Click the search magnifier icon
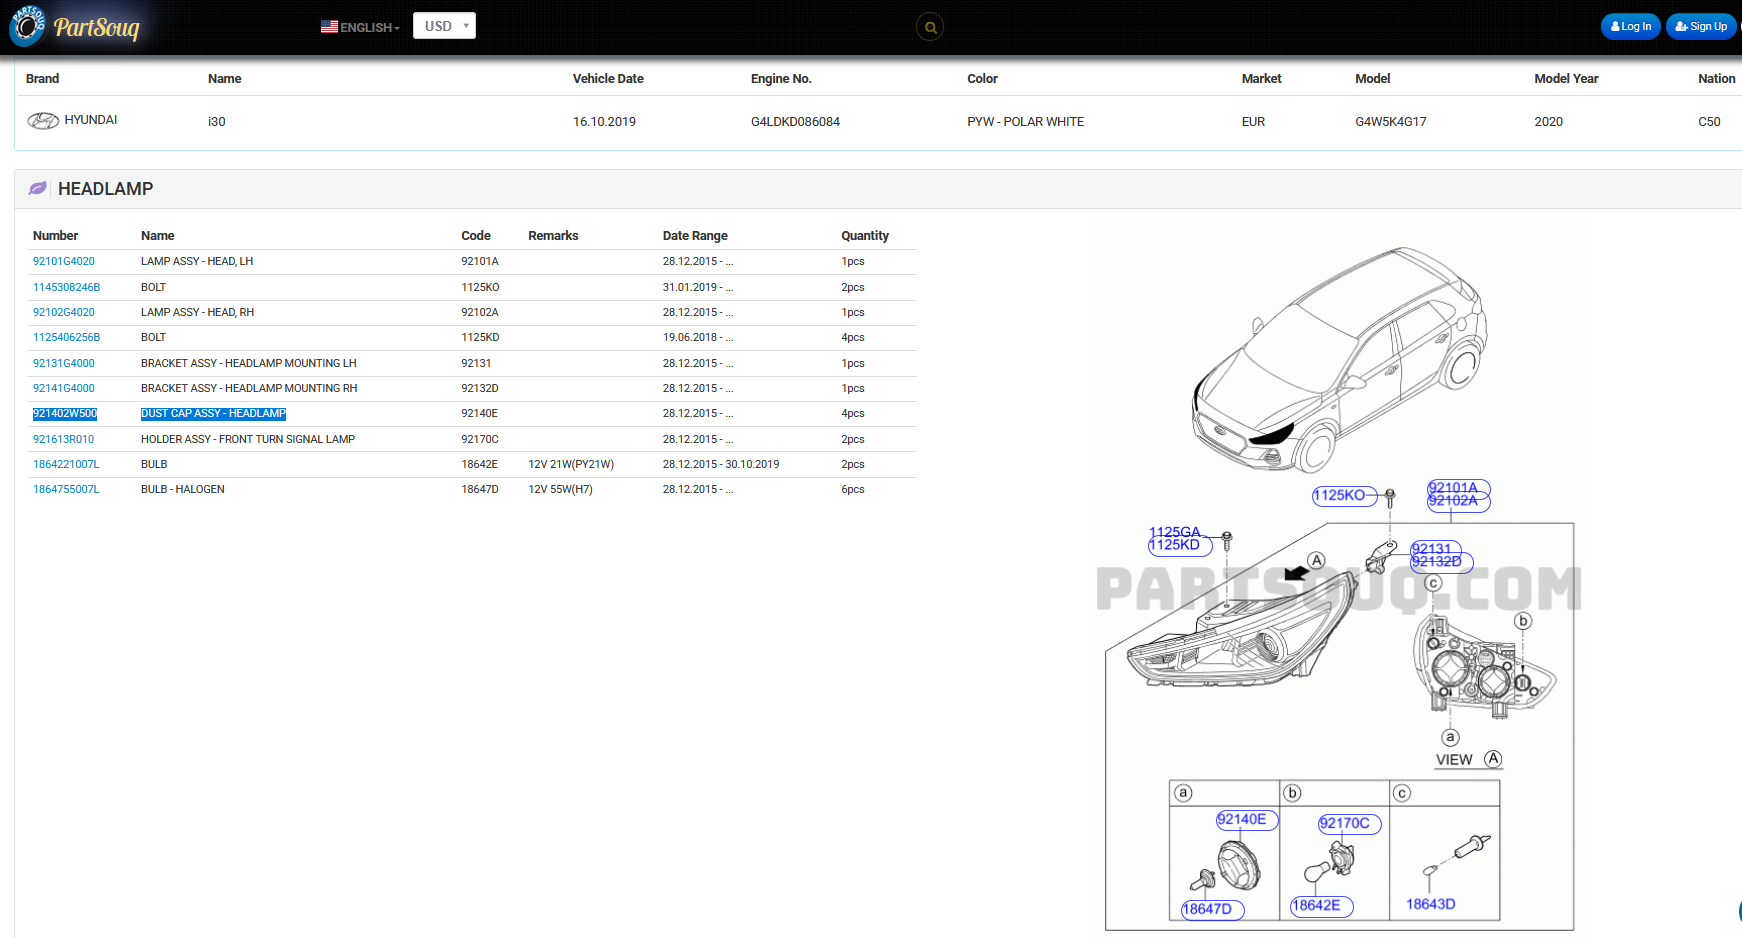 (930, 27)
